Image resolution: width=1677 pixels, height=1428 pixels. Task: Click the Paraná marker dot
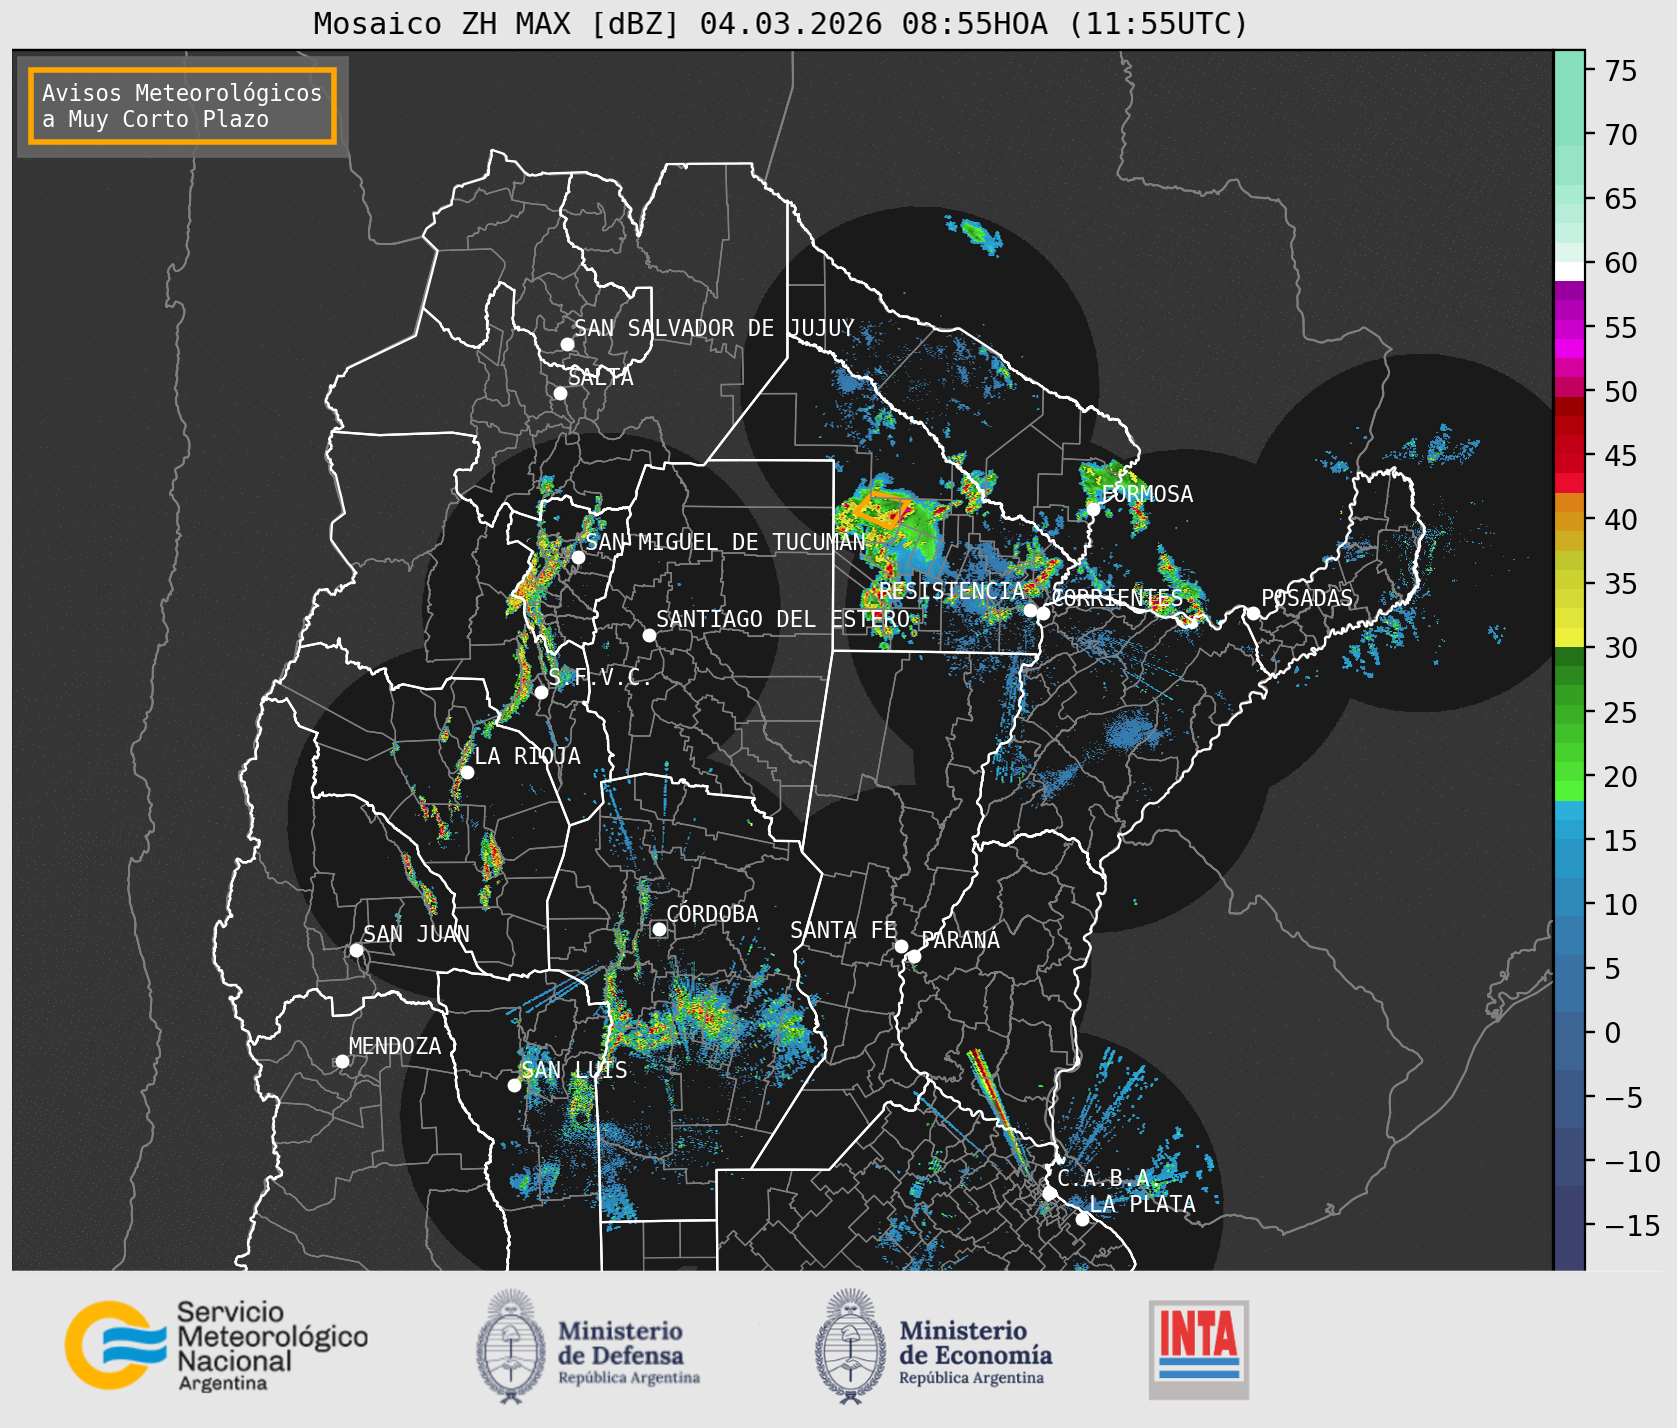point(914,956)
